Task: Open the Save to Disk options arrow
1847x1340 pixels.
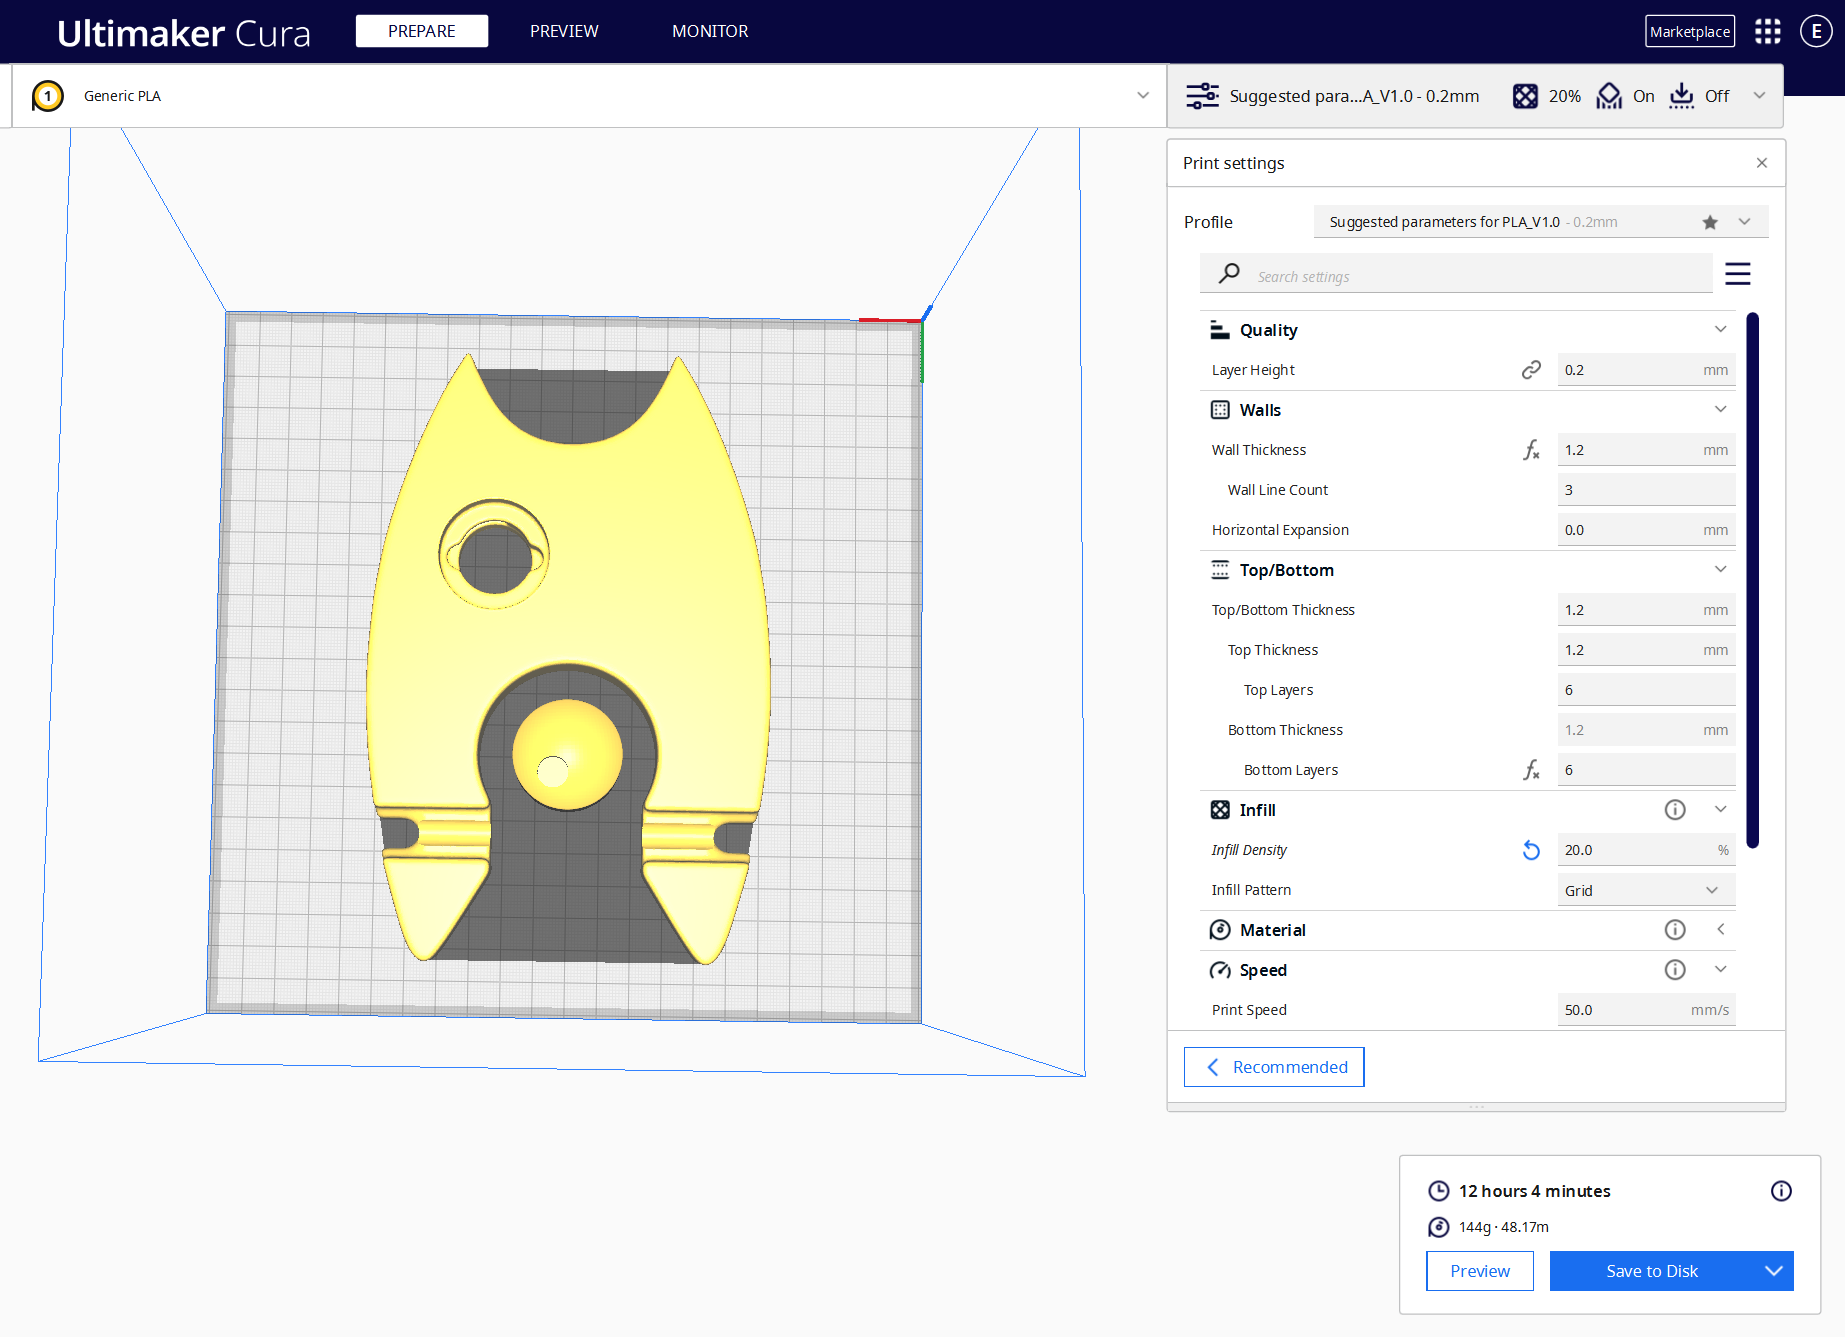Action: coord(1773,1271)
